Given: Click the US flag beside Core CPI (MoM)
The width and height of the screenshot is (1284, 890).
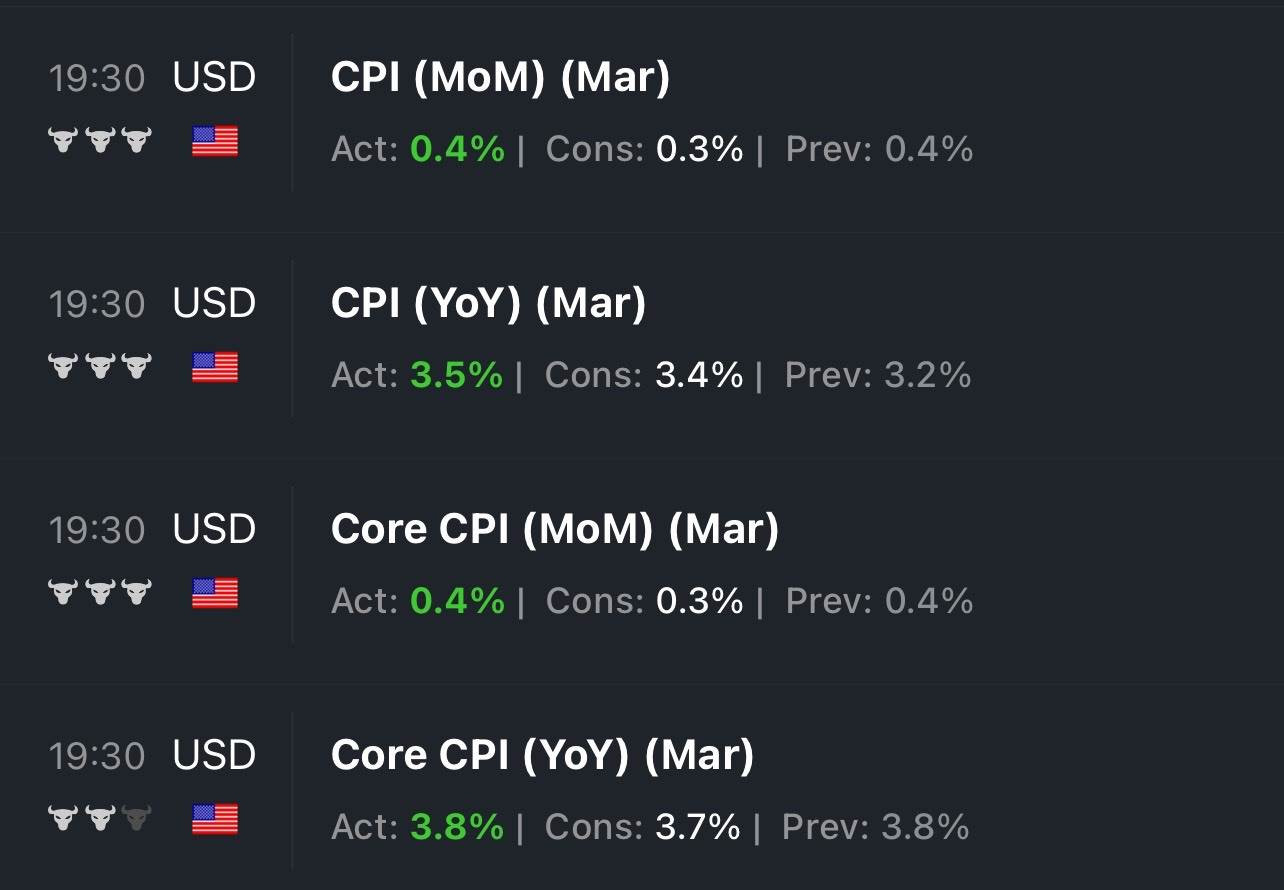Looking at the screenshot, I should click(x=215, y=593).
